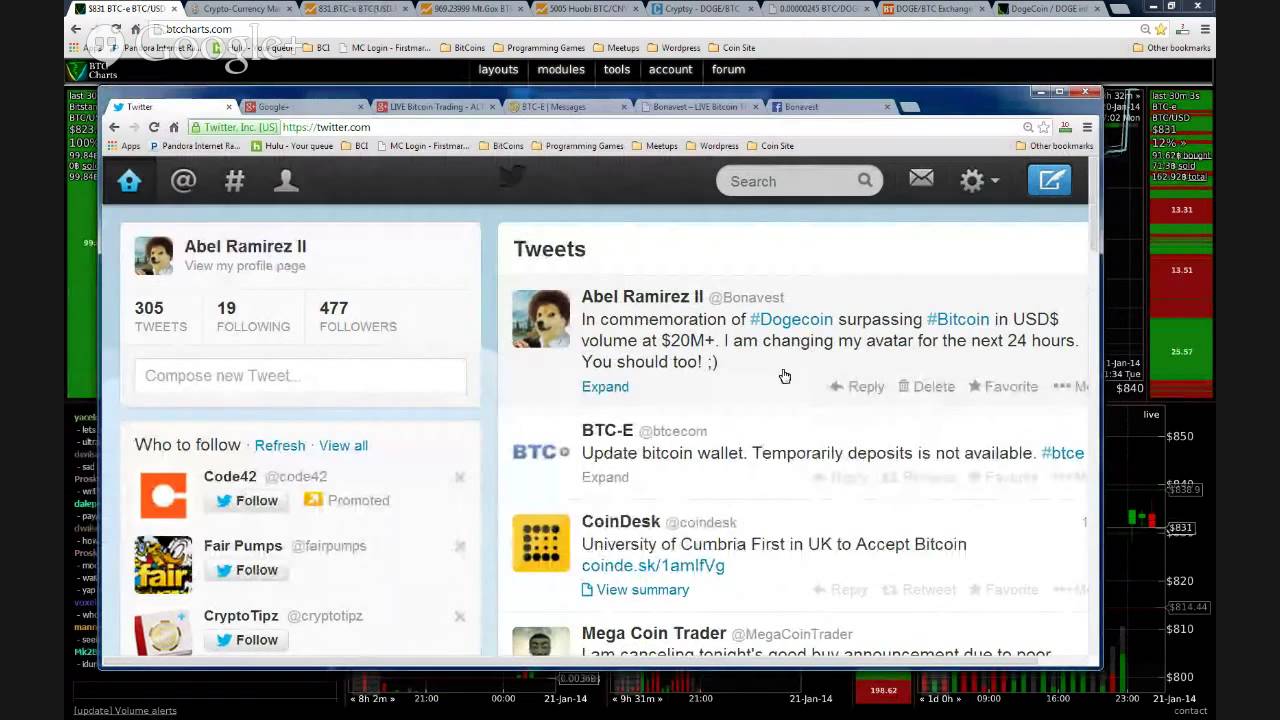Open Chrome menu in background btccharts window

tap(1205, 29)
